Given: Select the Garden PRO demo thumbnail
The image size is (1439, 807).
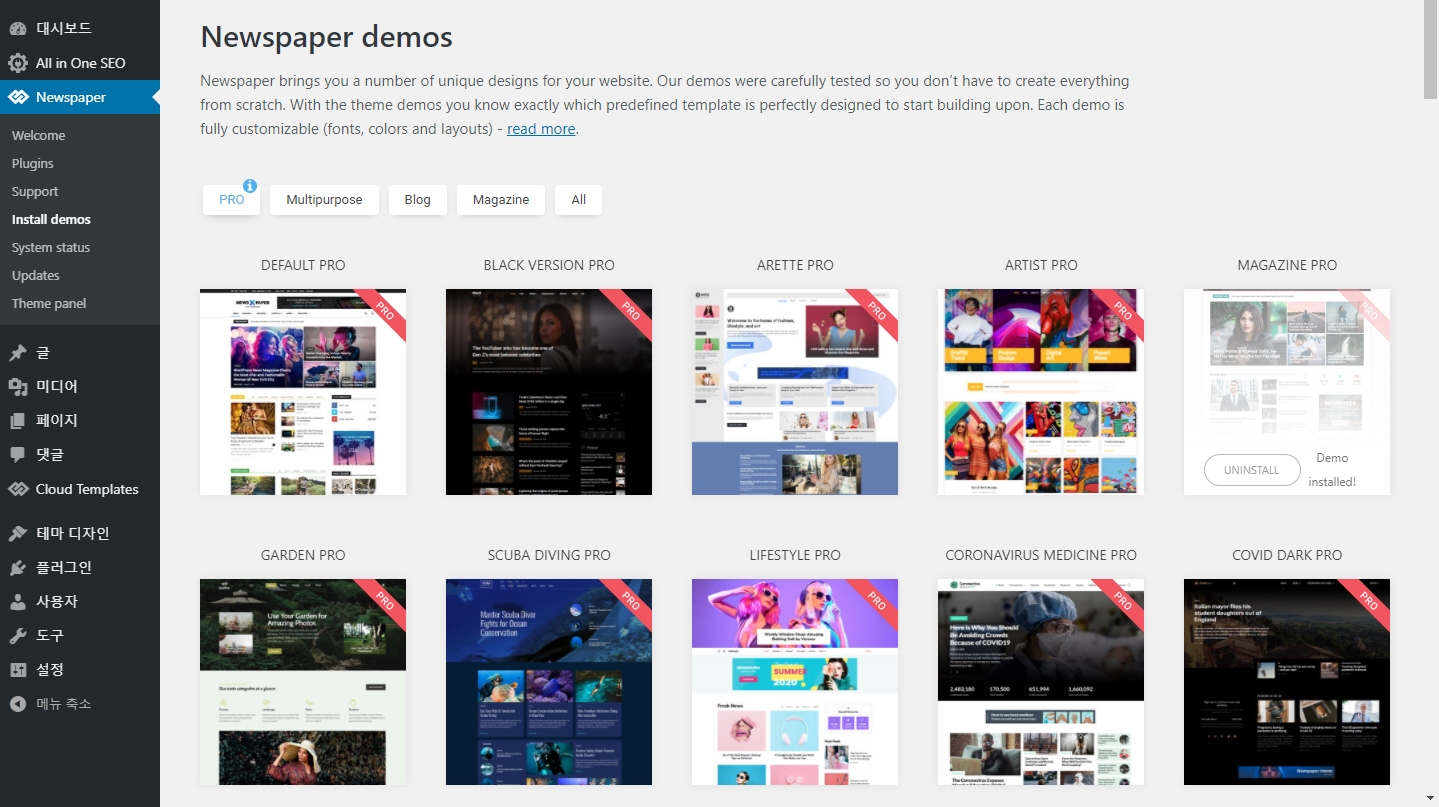Looking at the screenshot, I should click(x=303, y=682).
